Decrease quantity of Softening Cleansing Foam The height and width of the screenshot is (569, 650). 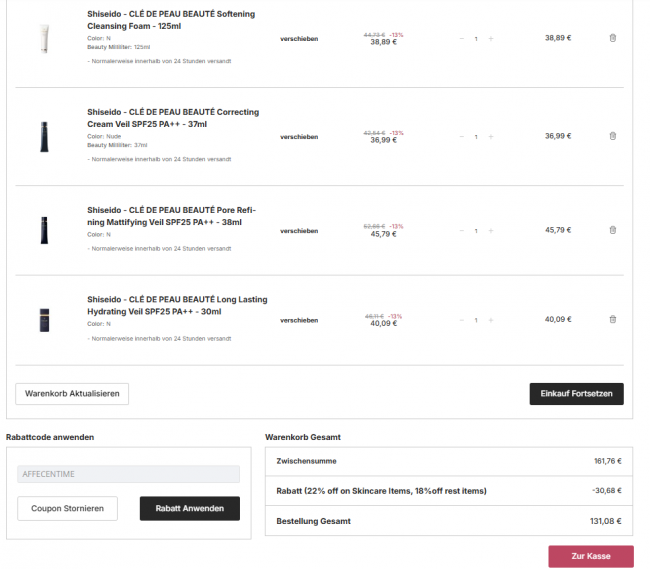coord(462,38)
